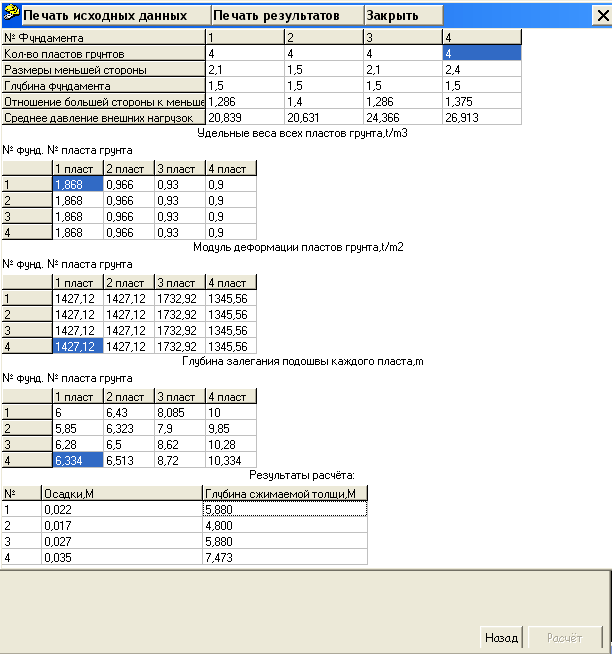
Task: Select depth cell 10,28
Action: click(231, 444)
